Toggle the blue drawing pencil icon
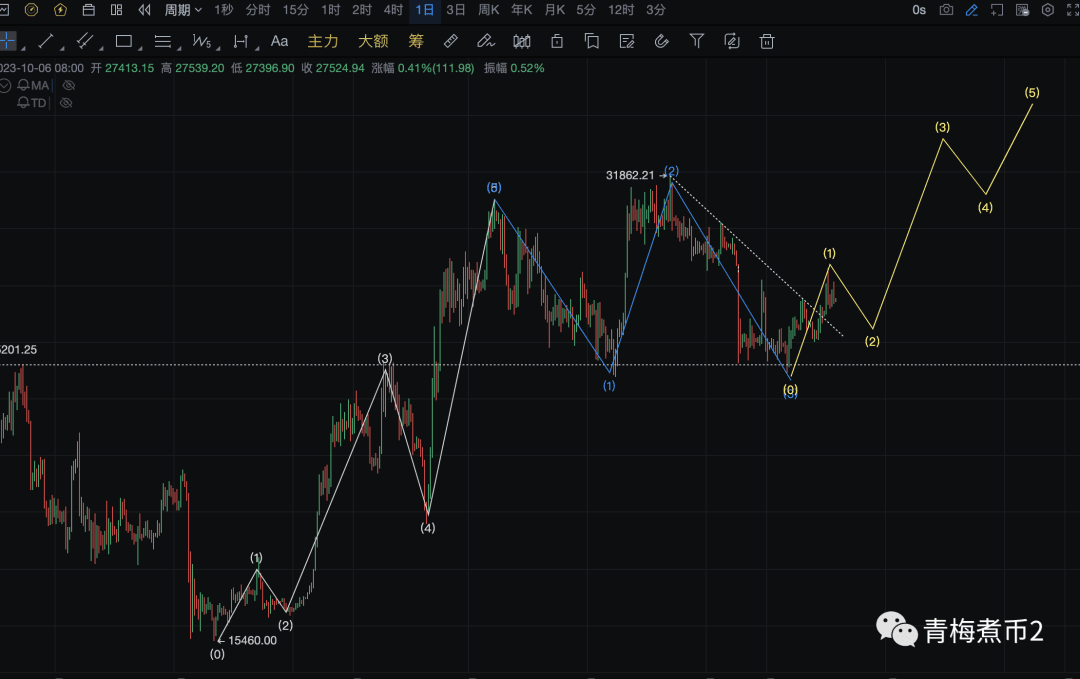 point(971,10)
